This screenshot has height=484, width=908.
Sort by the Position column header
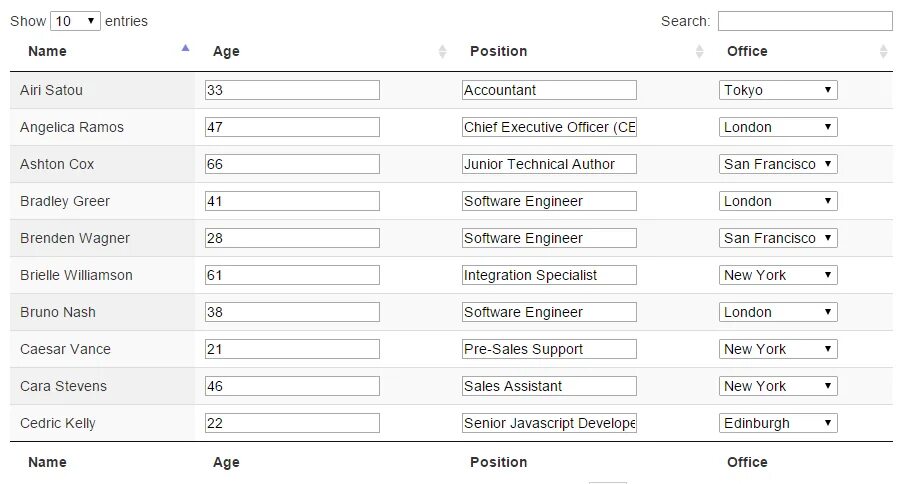(x=498, y=51)
